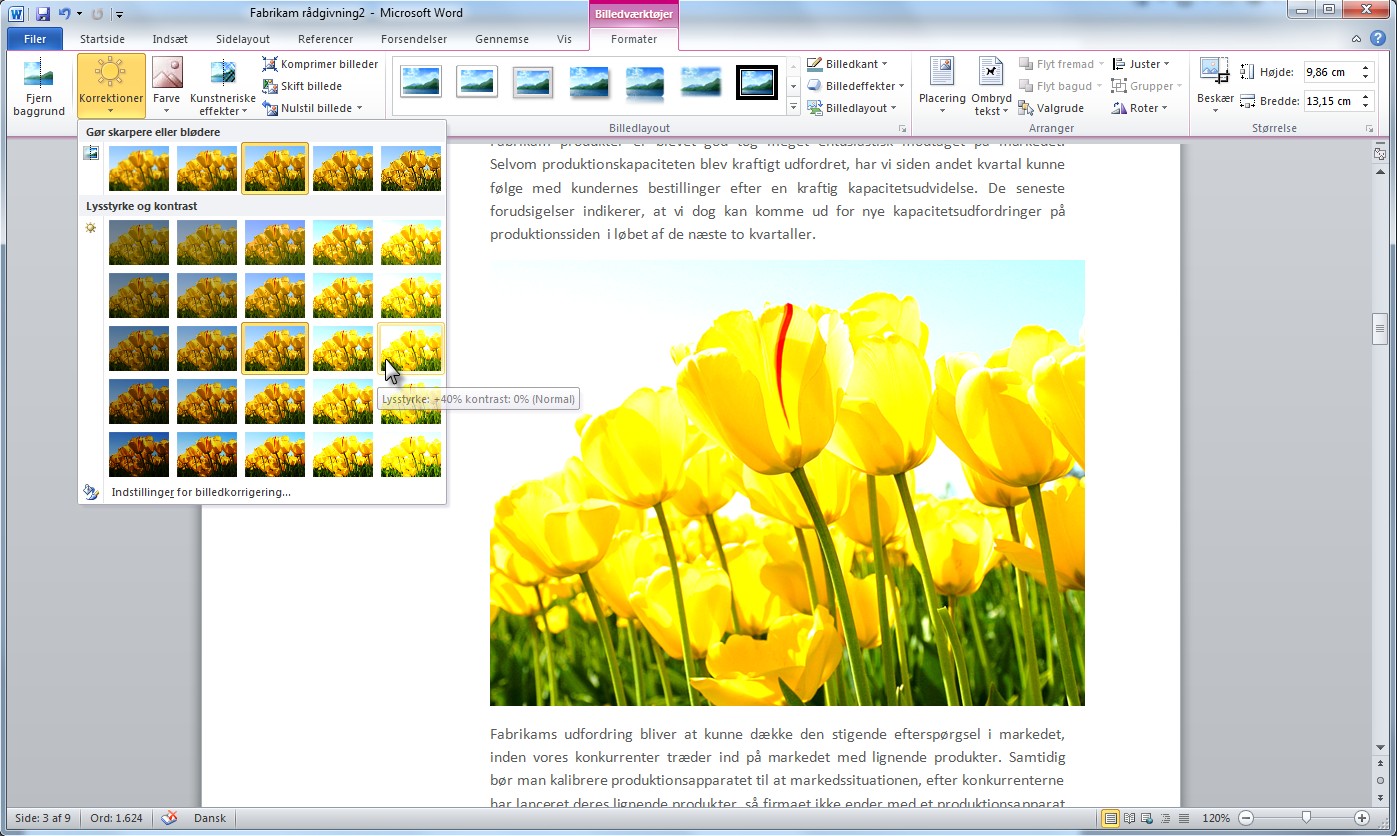Viewport: 1397px width, 836px height.
Task: Open the Roter rotate dropdown
Action: pos(1140,108)
